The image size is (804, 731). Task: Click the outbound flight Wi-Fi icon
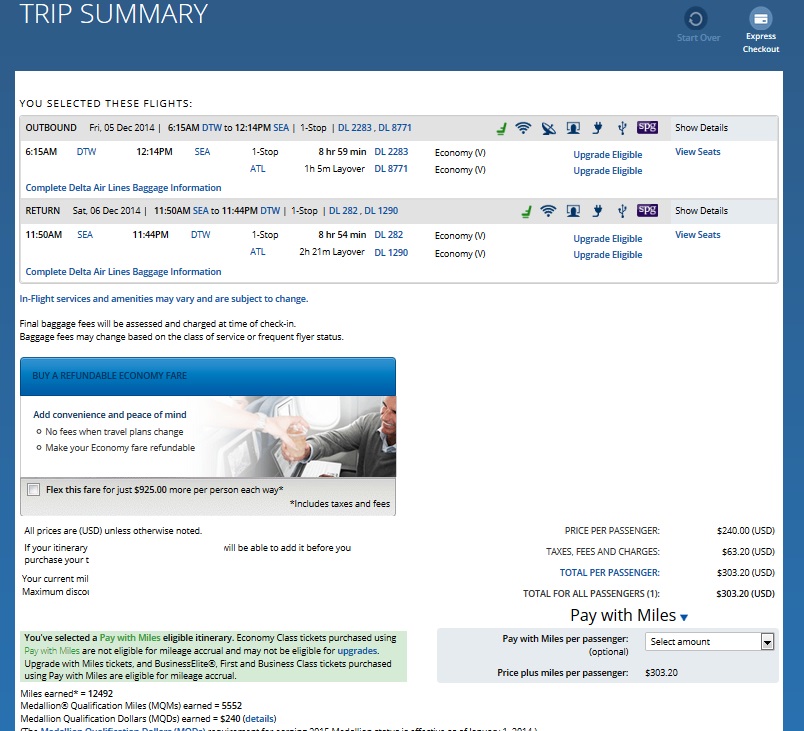click(522, 128)
